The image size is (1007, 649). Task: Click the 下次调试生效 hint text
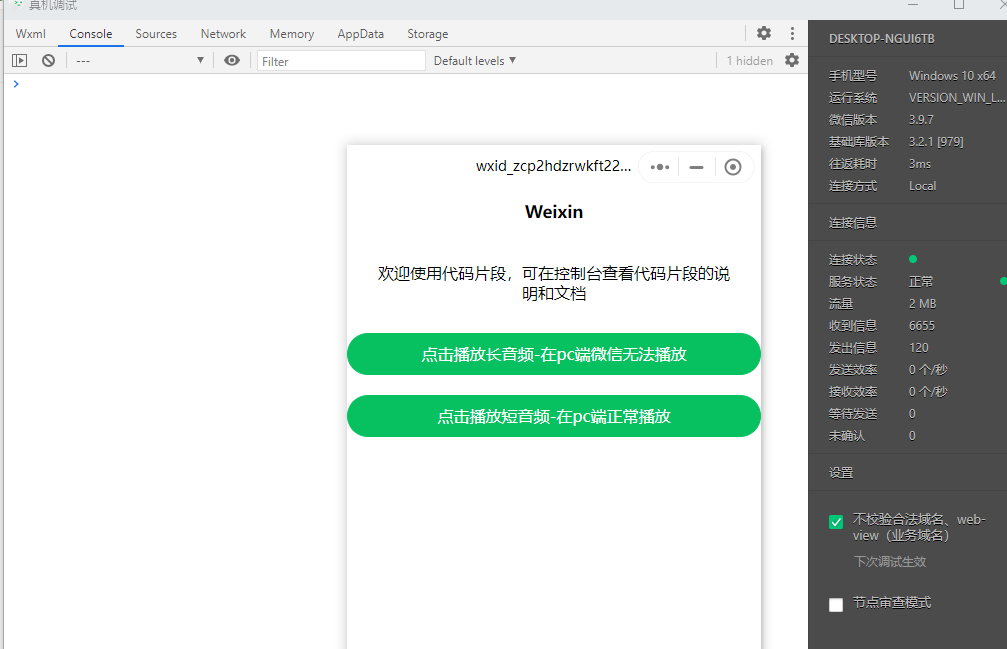coord(889,562)
